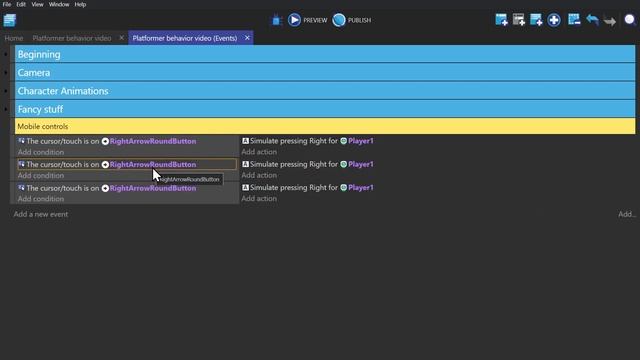The image size is (640, 360).
Task: Add condition to the third event
Action: (41, 199)
